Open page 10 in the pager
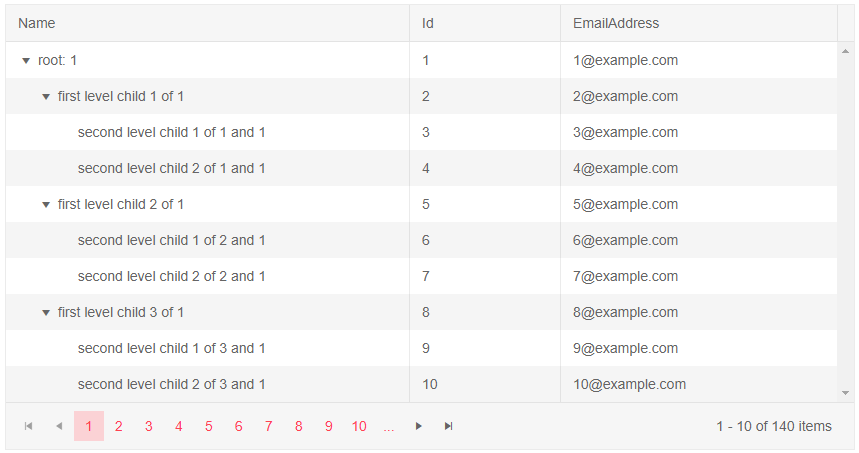859x453 pixels. (x=359, y=426)
